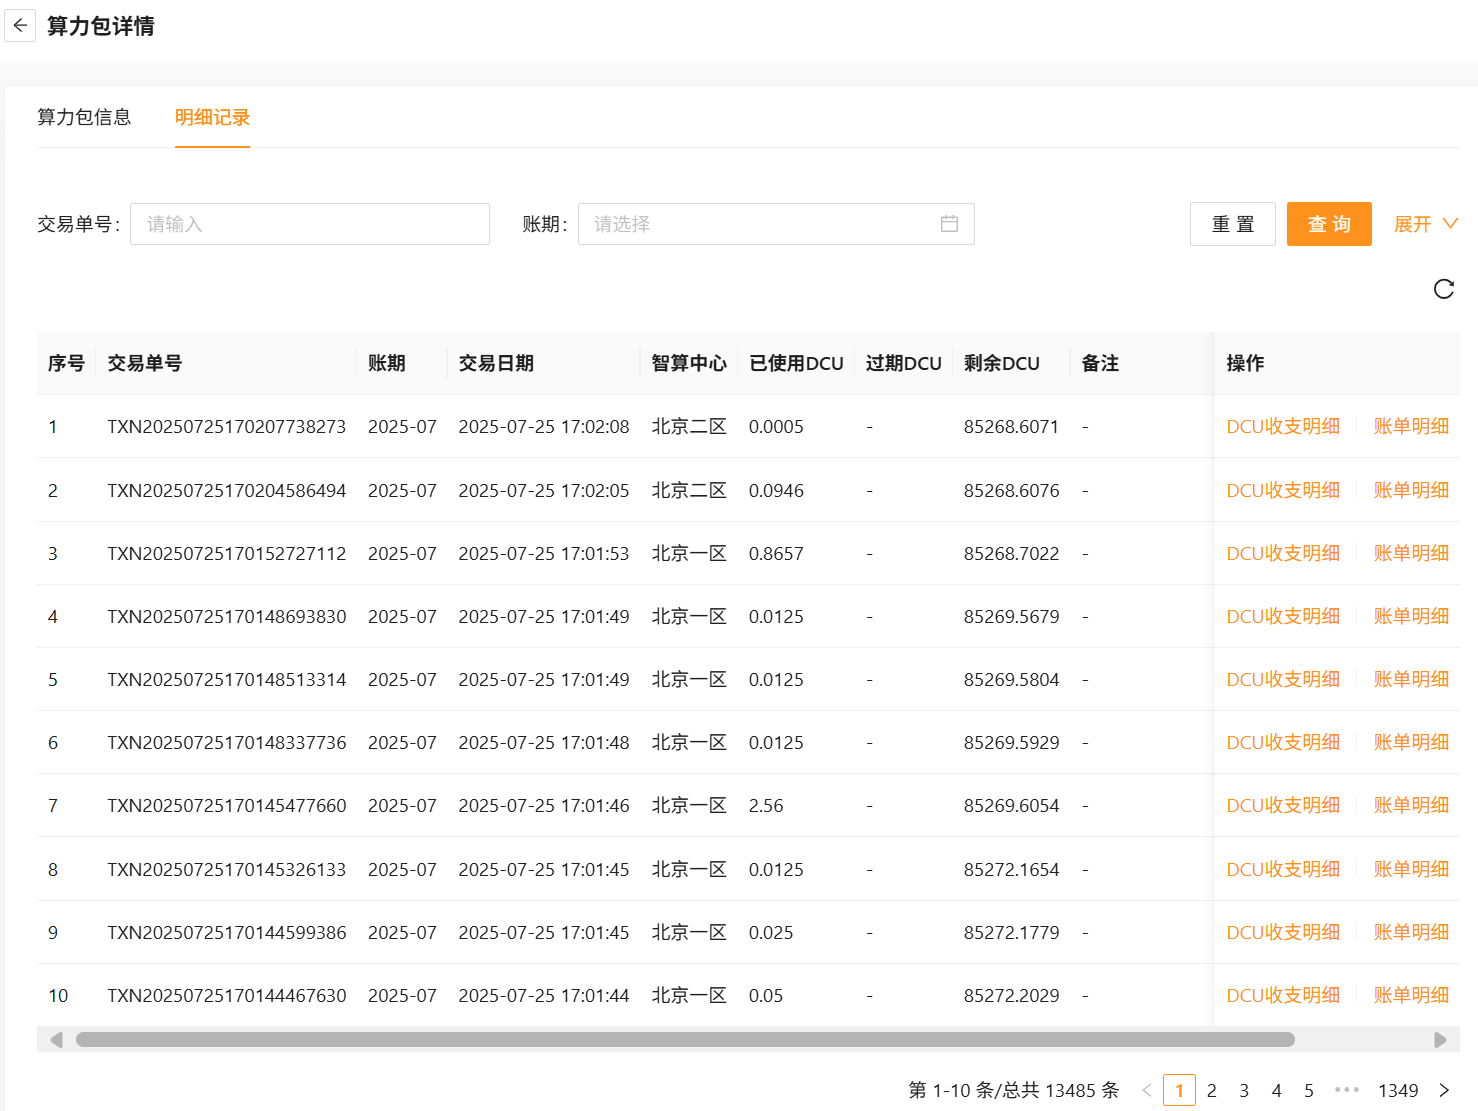
Task: Refresh the table with reload icon
Action: click(x=1443, y=289)
